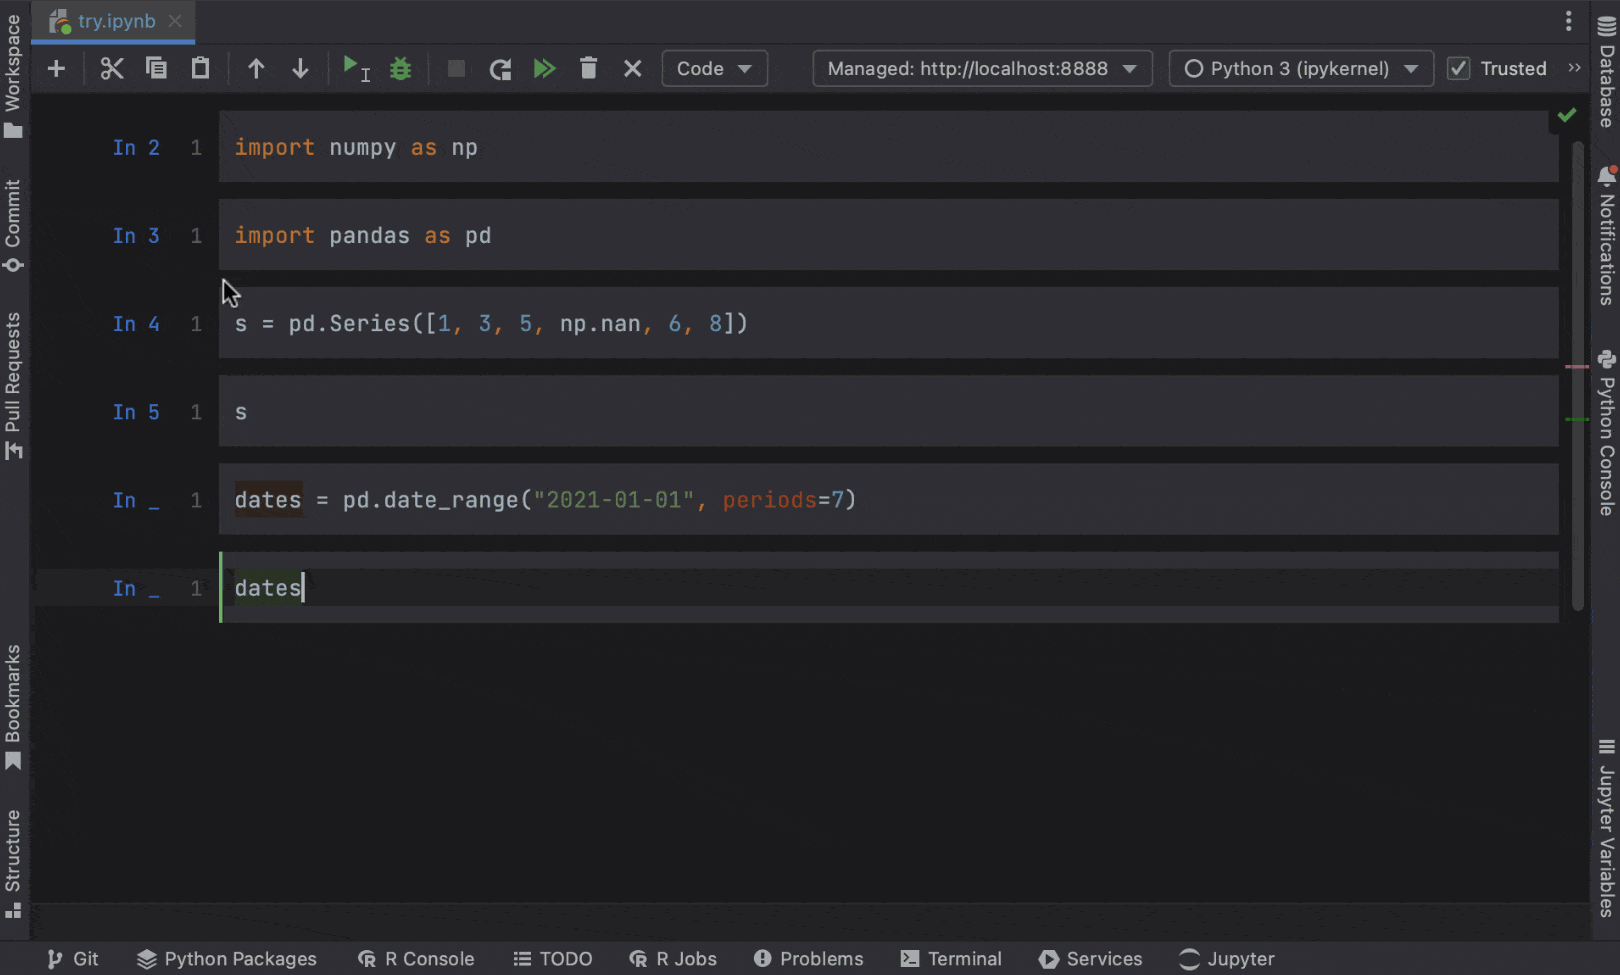Image resolution: width=1620 pixels, height=975 pixels.
Task: Change kernel via Python 3 ipykernel dropdown
Action: coord(1299,68)
